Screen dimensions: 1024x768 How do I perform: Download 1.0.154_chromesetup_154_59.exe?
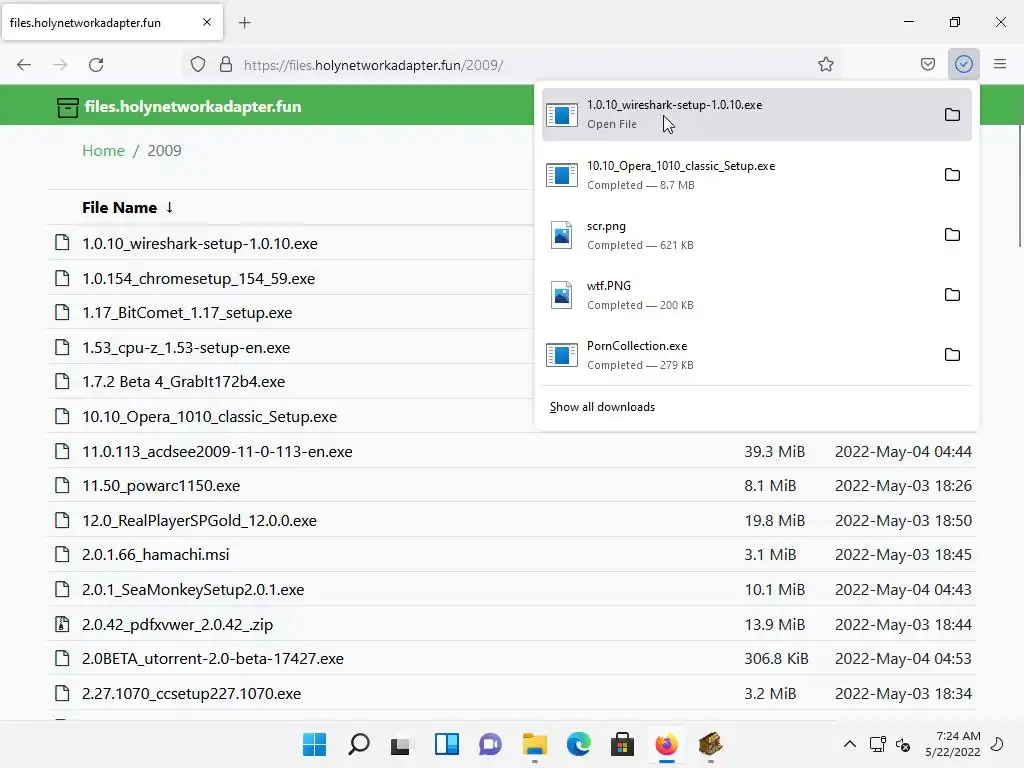[199, 278]
